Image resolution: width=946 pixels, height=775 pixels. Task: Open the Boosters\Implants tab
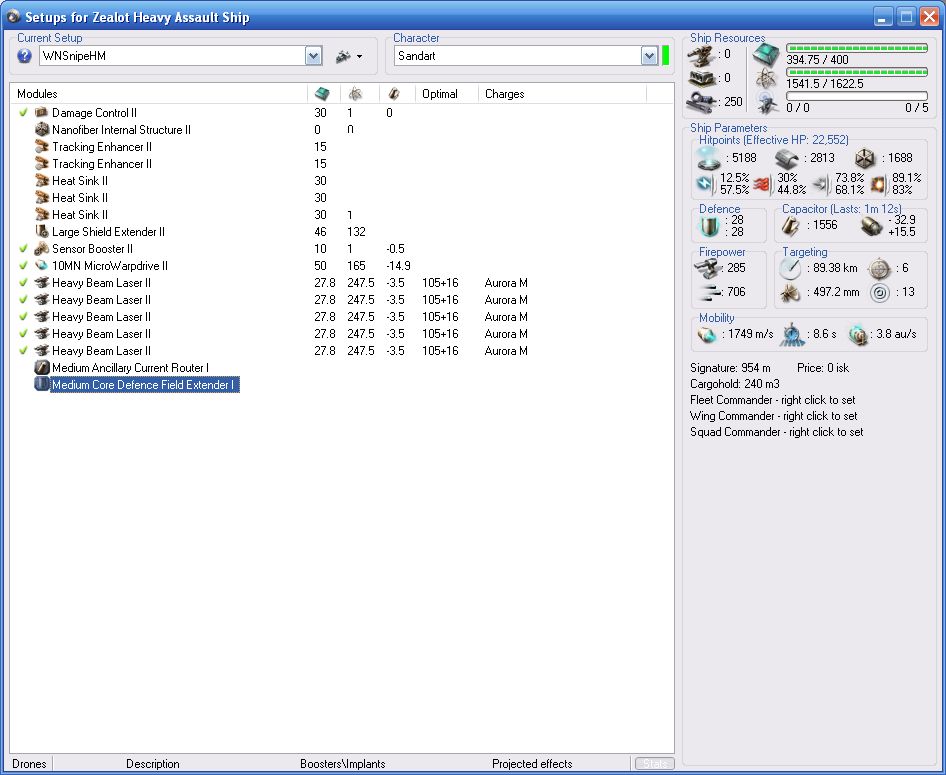point(342,764)
